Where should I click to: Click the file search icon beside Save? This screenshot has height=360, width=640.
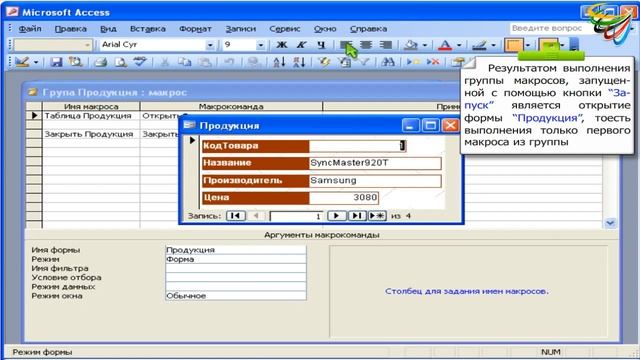pyautogui.click(x=75, y=62)
